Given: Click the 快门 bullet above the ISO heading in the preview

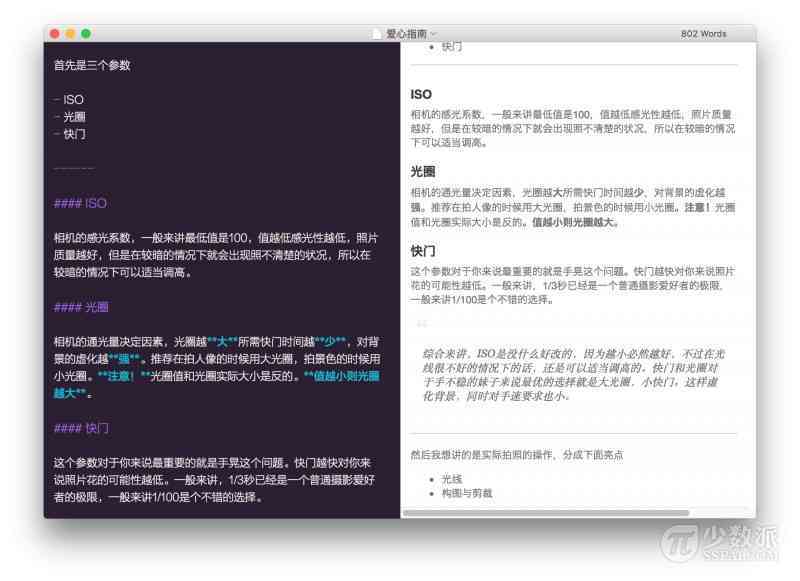Looking at the screenshot, I should click(452, 46).
